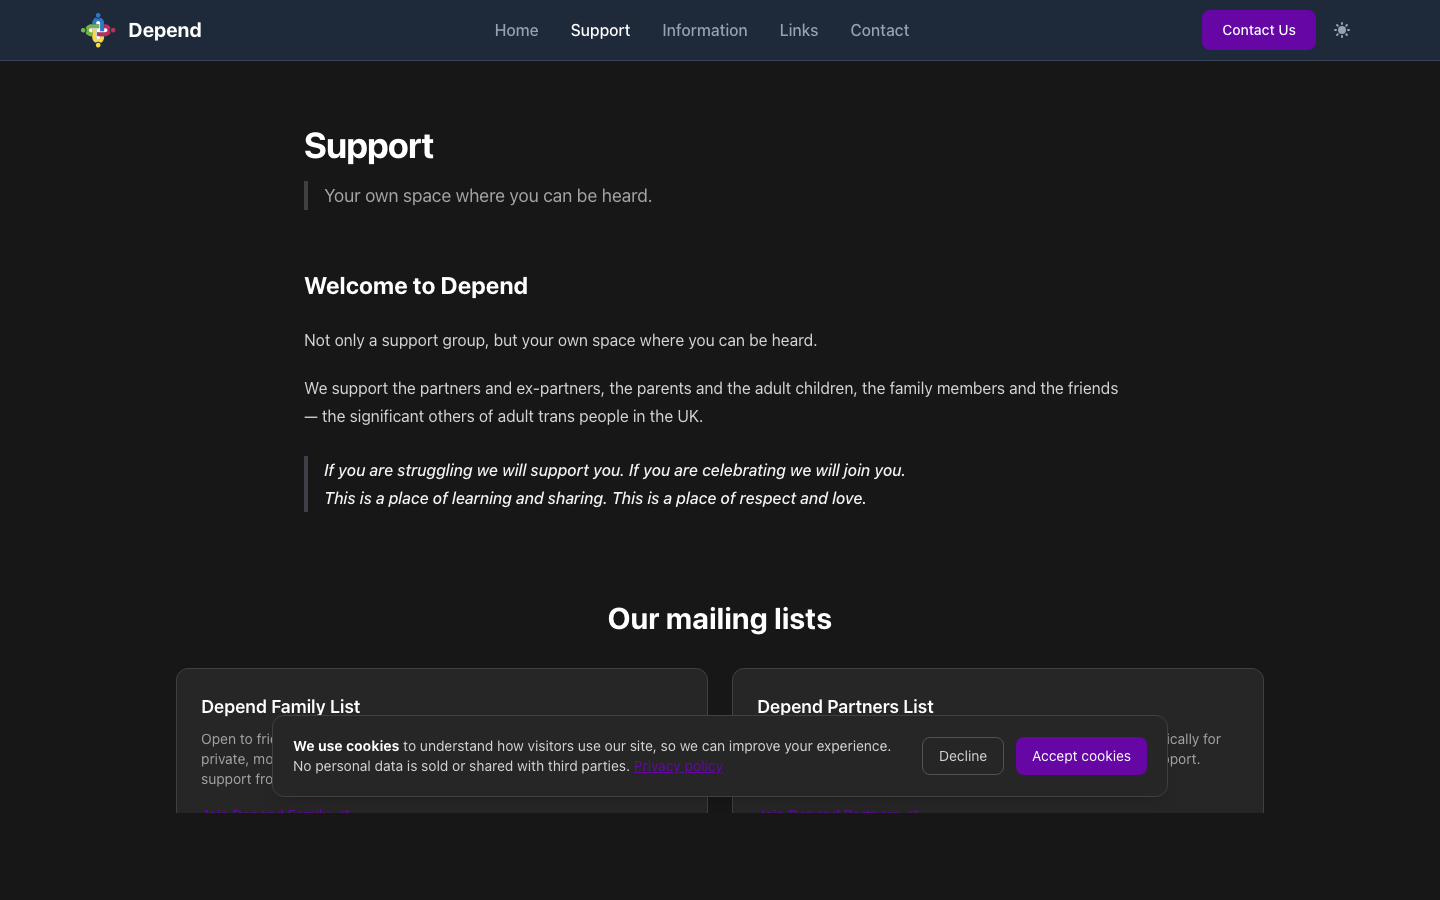Click the italic support quote block
Image resolution: width=1440 pixels, height=900 pixels.
tap(614, 484)
